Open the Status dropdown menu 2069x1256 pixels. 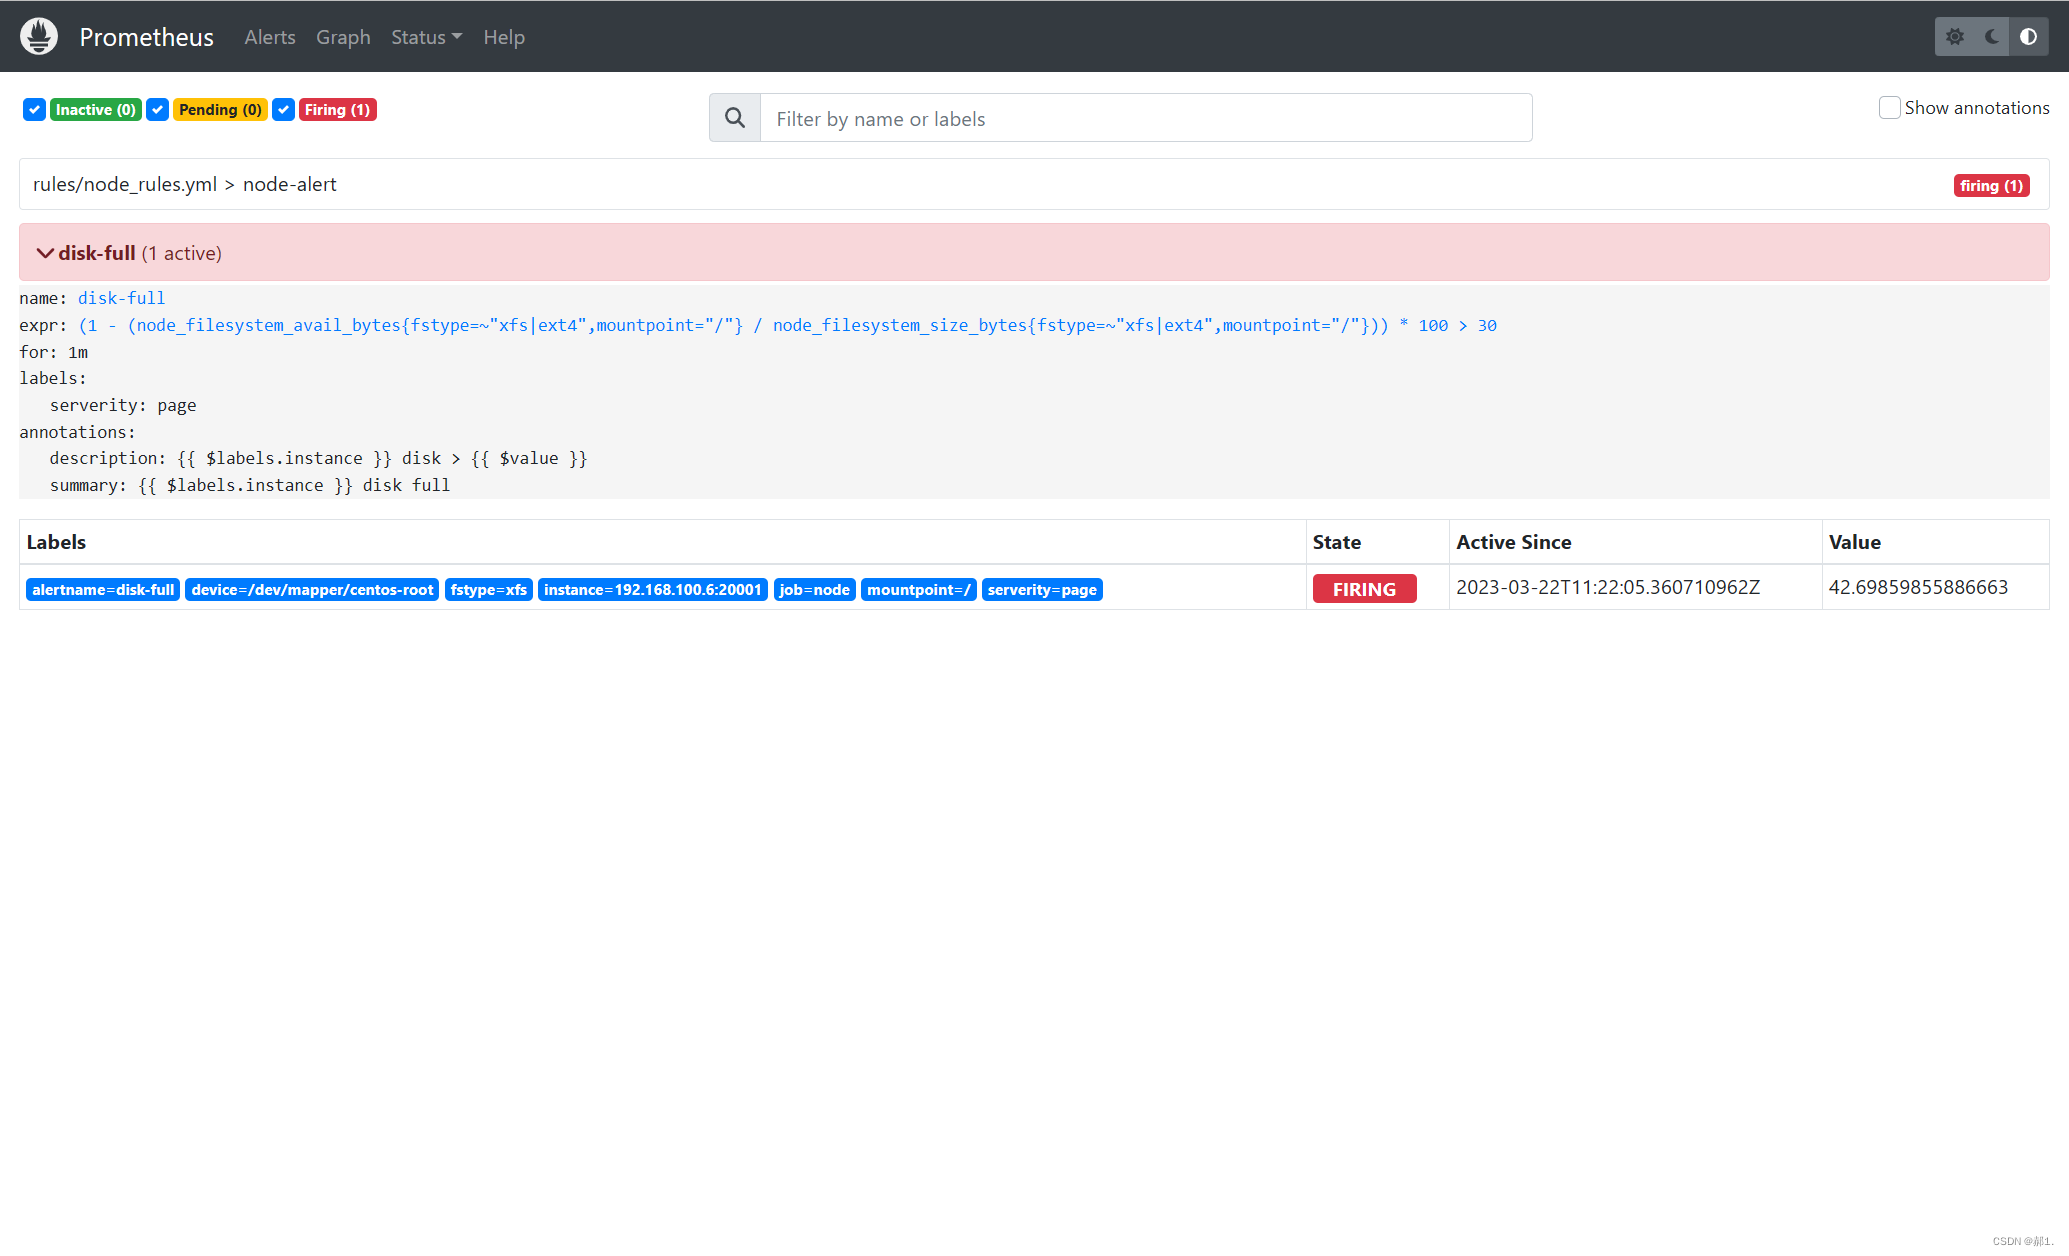(426, 37)
